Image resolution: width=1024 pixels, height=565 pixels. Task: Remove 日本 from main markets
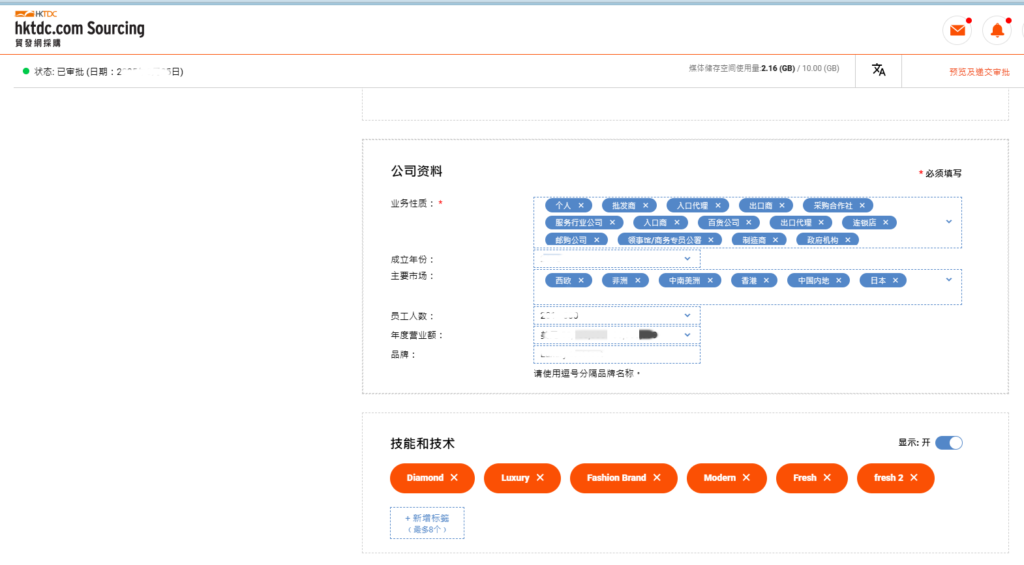[x=895, y=281]
